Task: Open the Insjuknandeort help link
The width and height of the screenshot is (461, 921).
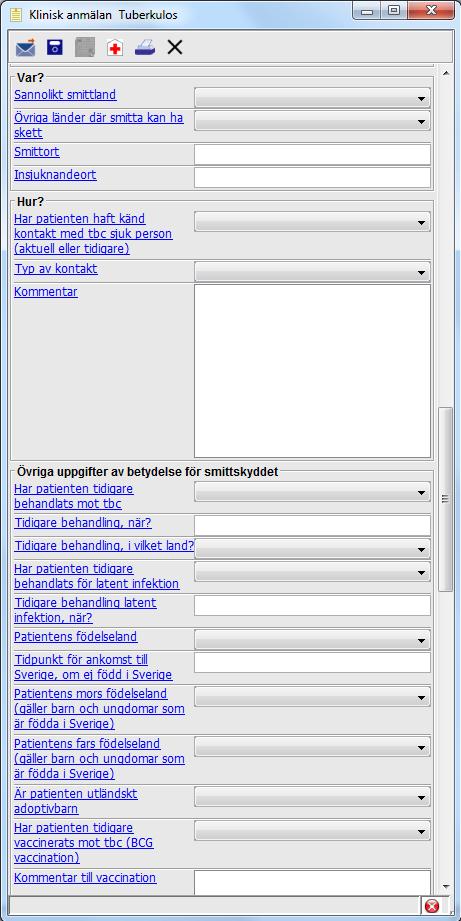Action: [x=55, y=174]
